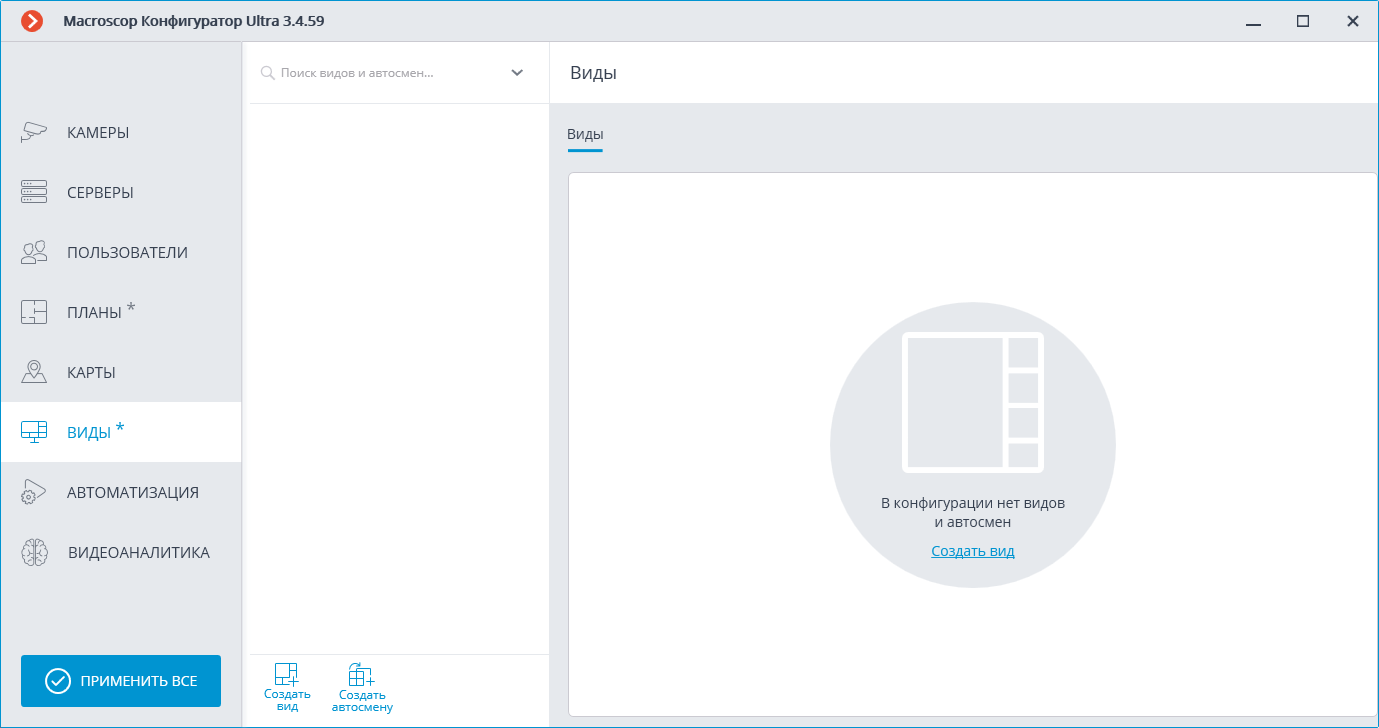Select the ВИДЫ sidebar item
Screen dimensions: 1379x728
[121, 432]
